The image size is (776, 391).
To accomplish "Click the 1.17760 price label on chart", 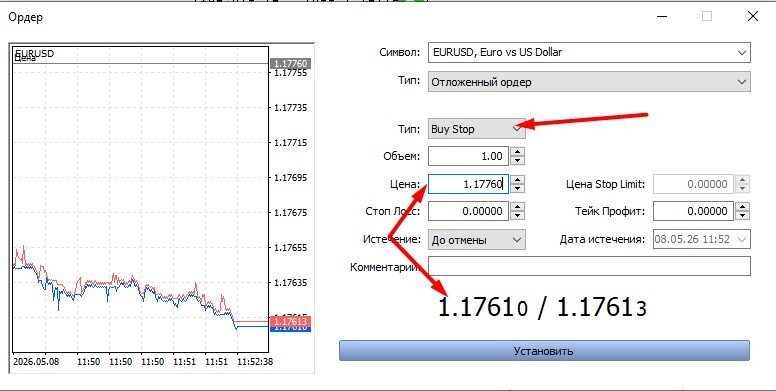I will [x=291, y=63].
